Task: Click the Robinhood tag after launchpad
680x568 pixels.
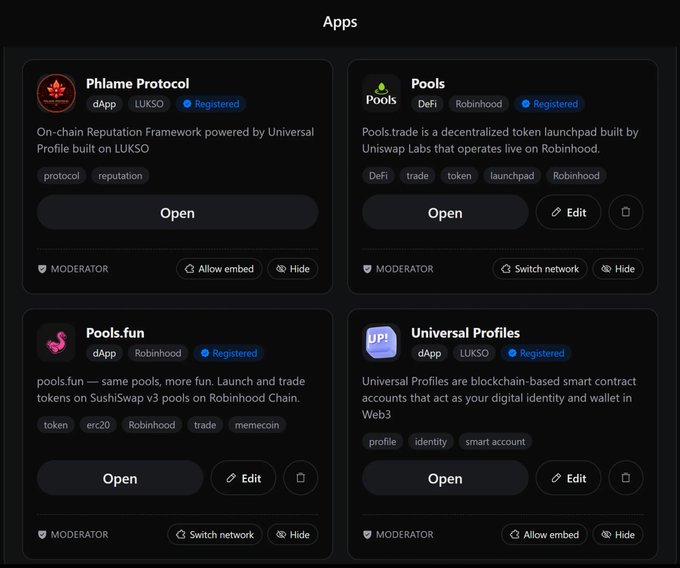Action: pos(576,176)
